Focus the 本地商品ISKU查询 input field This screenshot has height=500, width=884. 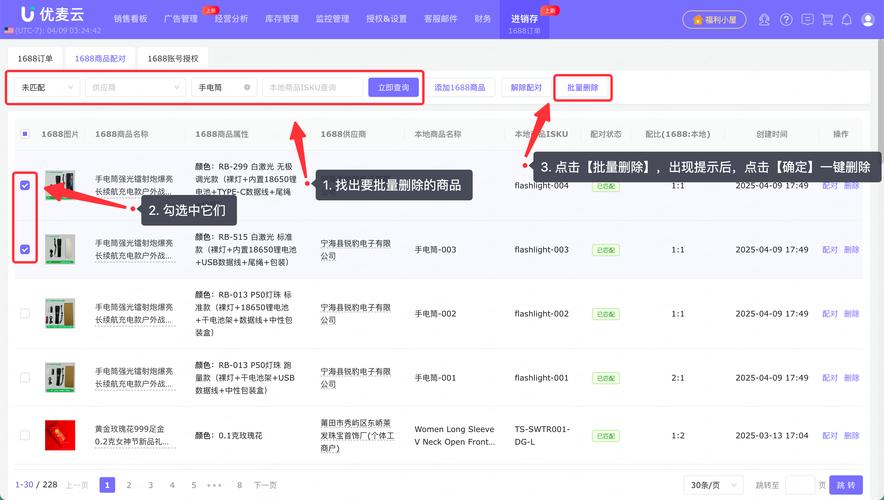click(x=312, y=87)
